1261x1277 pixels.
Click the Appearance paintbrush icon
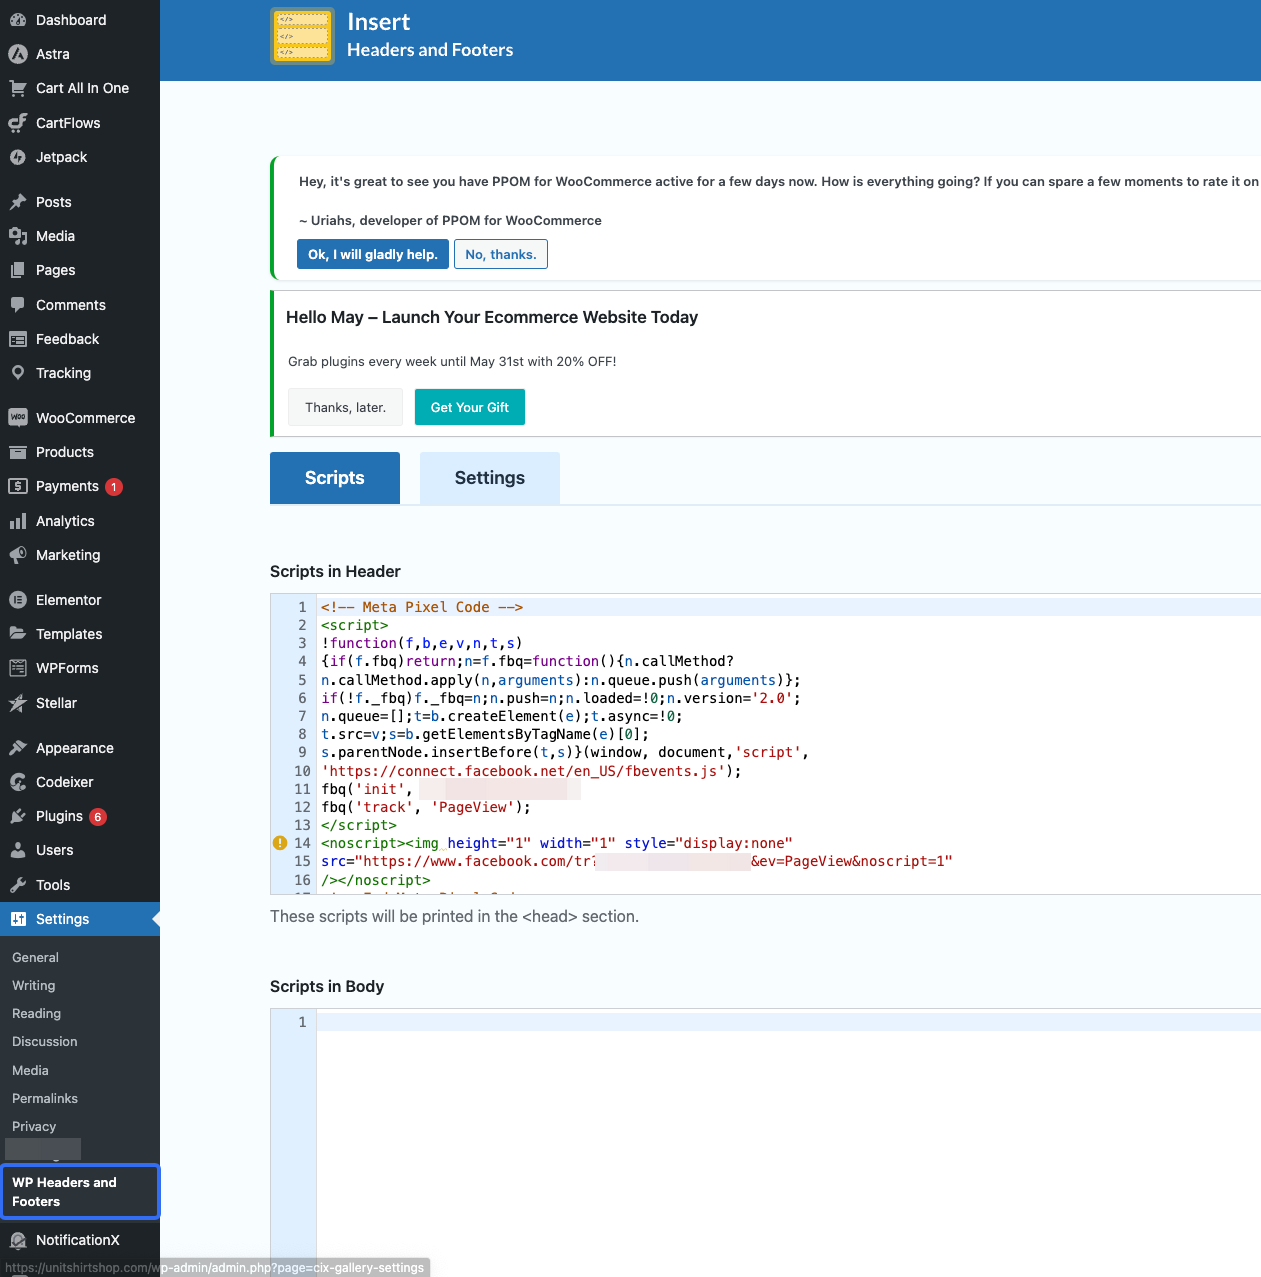pyautogui.click(x=18, y=748)
